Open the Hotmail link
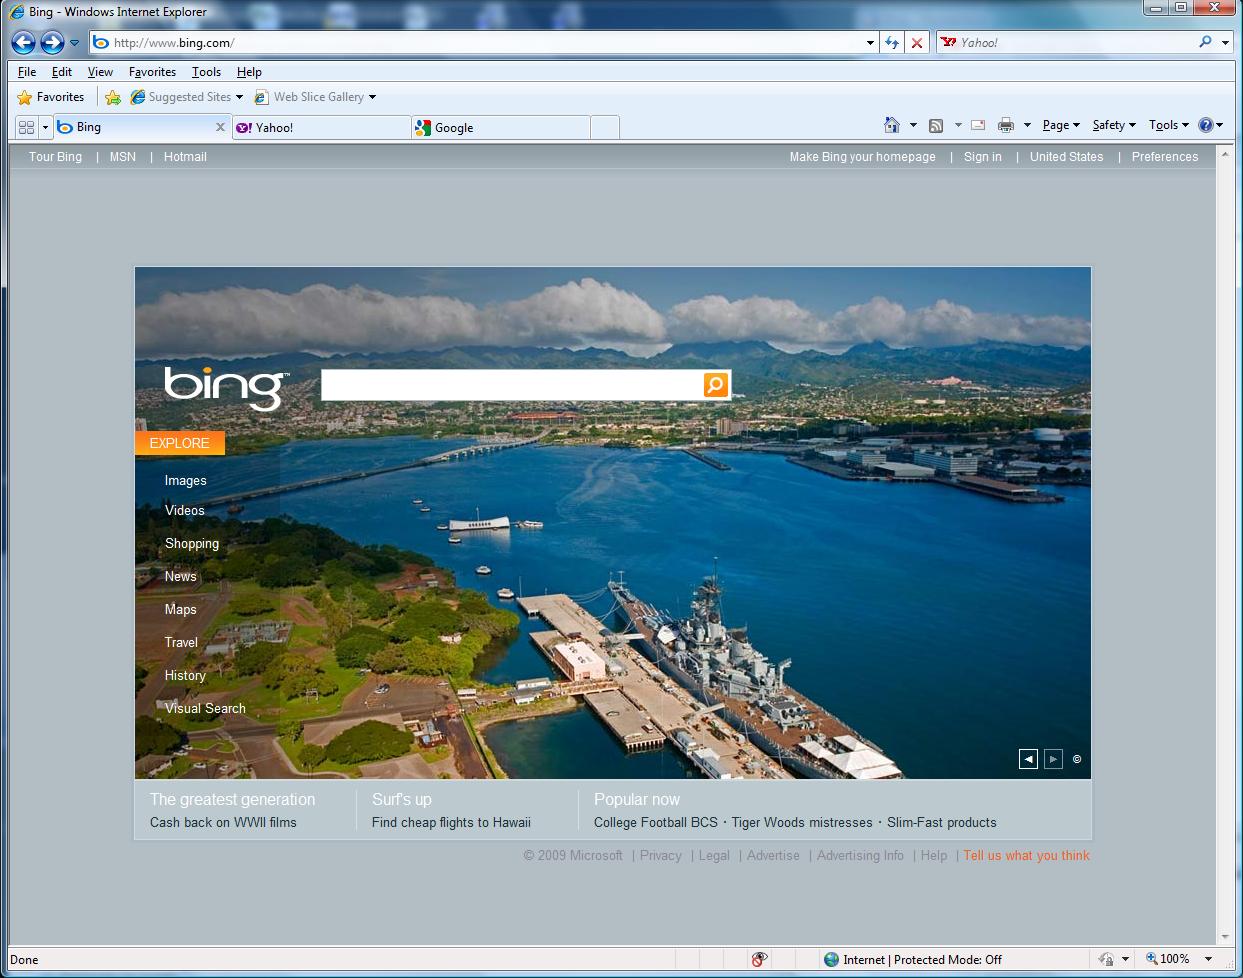The width and height of the screenshot is (1243, 978). [x=185, y=157]
